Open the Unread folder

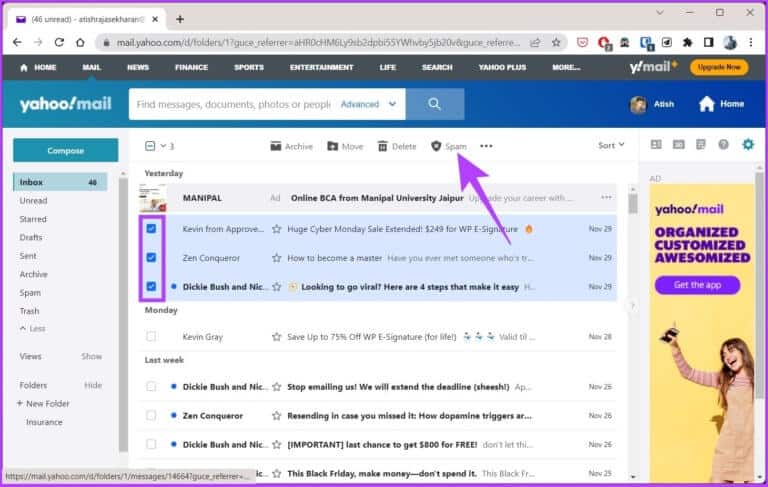click(33, 200)
